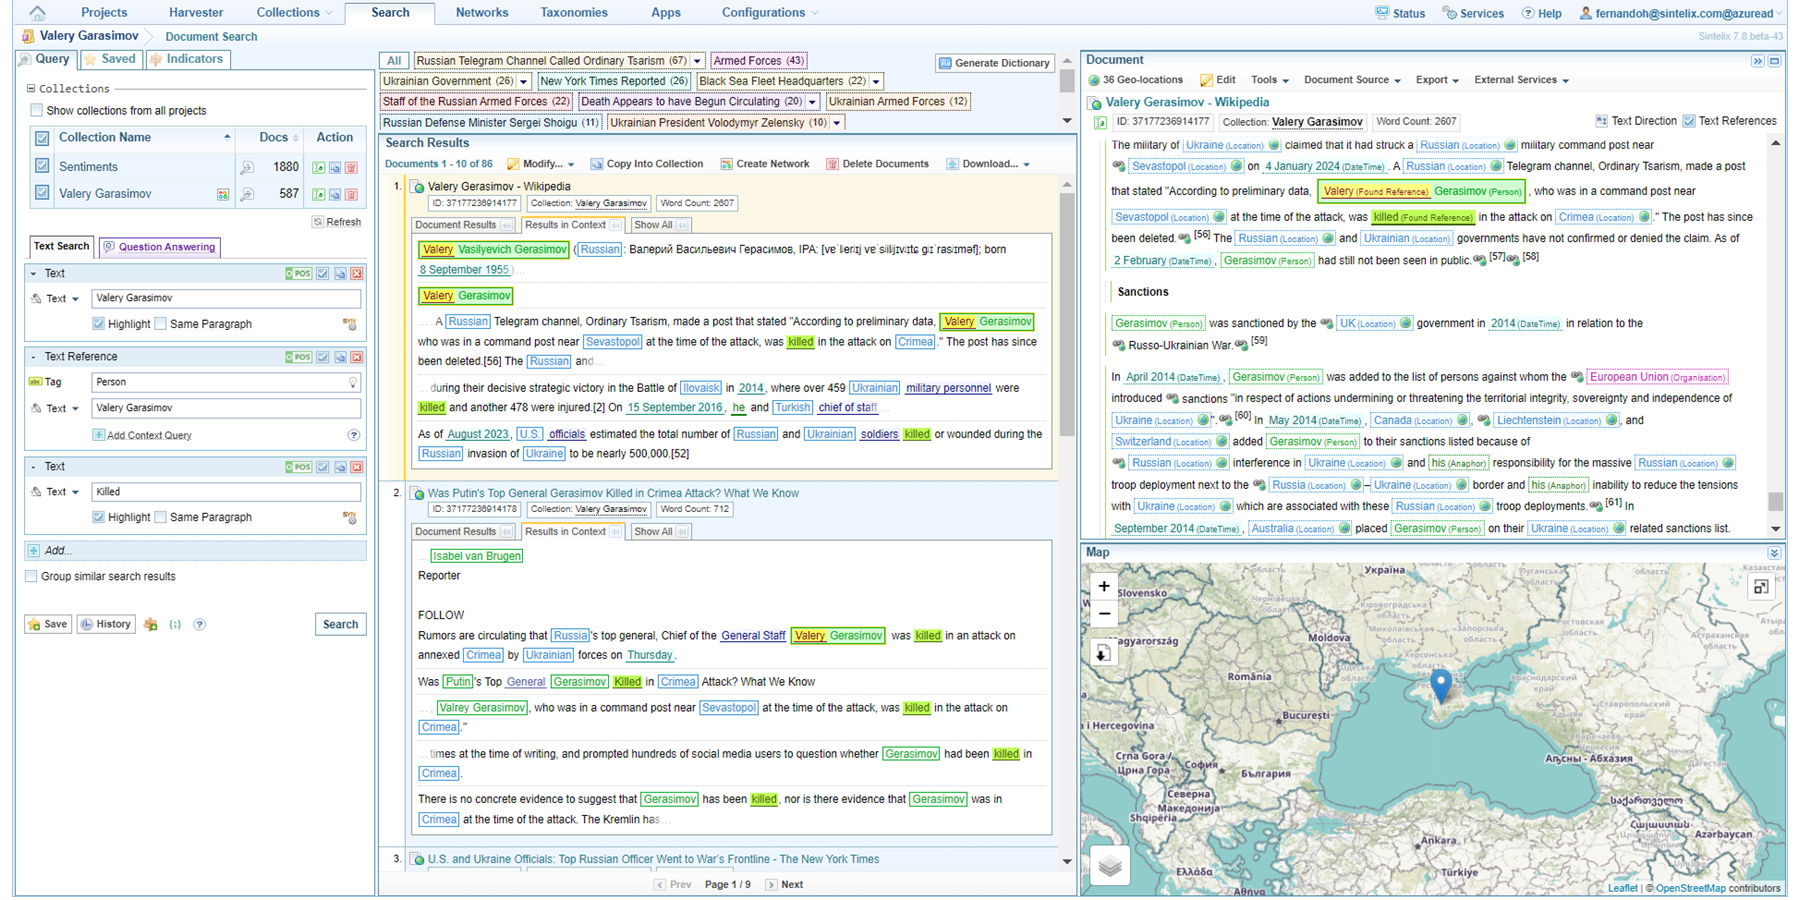Screen dimensions: 1800x900
Task: Toggle map fullscreen view icon
Action: [x=1761, y=587]
